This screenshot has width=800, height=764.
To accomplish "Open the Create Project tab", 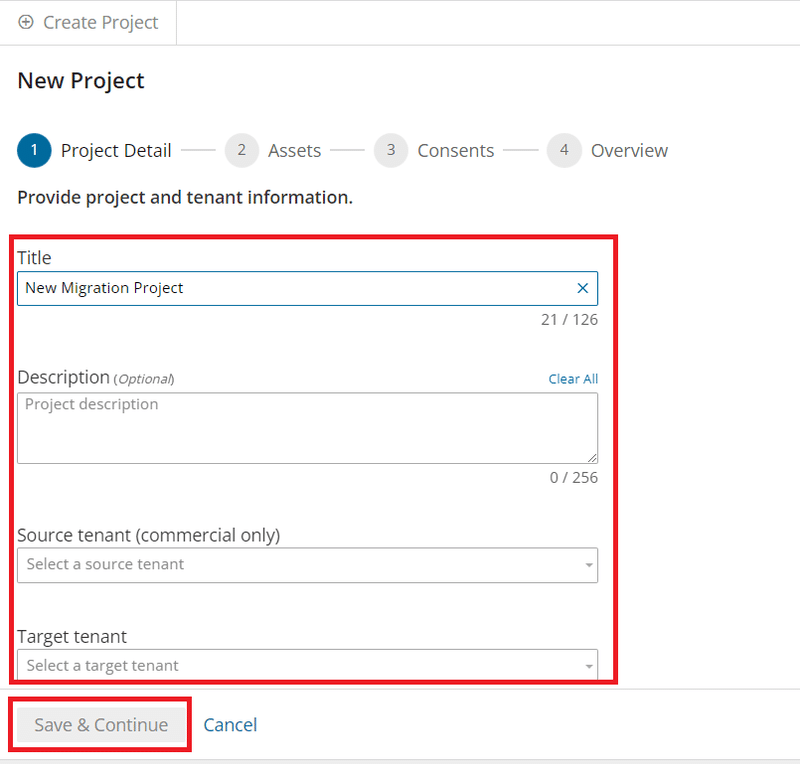I will [x=100, y=22].
